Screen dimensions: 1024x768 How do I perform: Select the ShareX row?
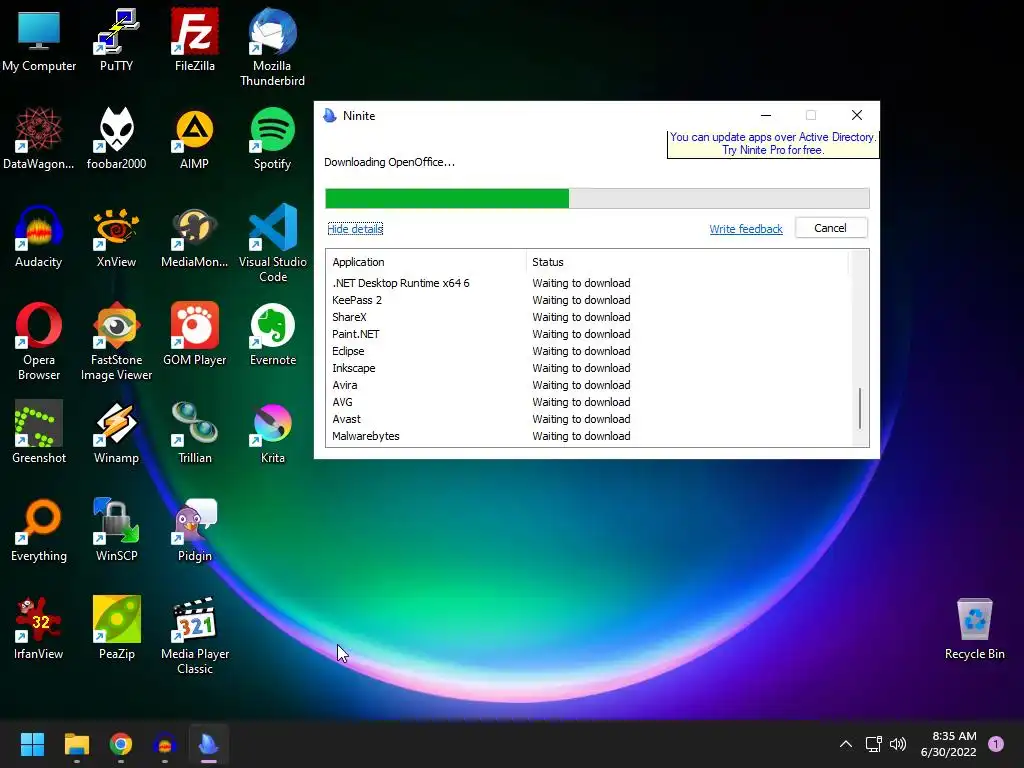[589, 317]
